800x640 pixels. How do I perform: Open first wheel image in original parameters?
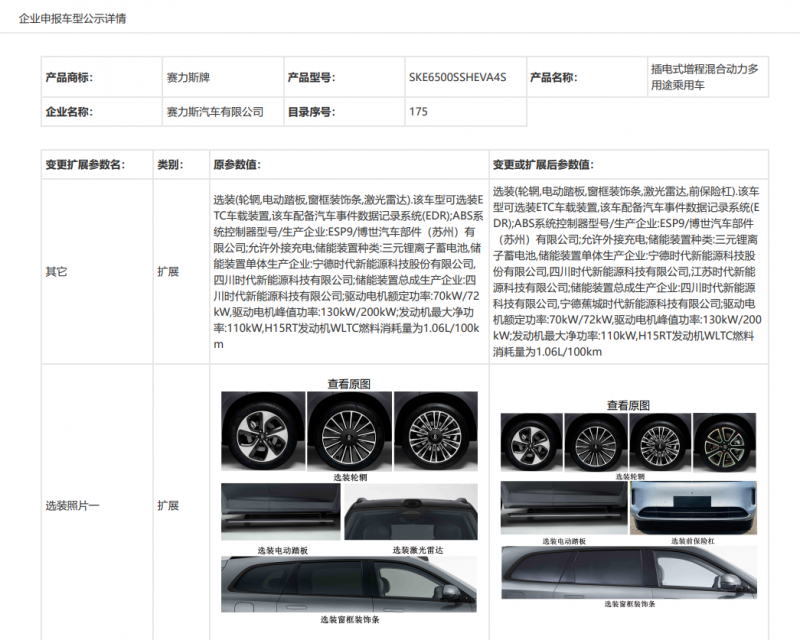click(x=262, y=431)
